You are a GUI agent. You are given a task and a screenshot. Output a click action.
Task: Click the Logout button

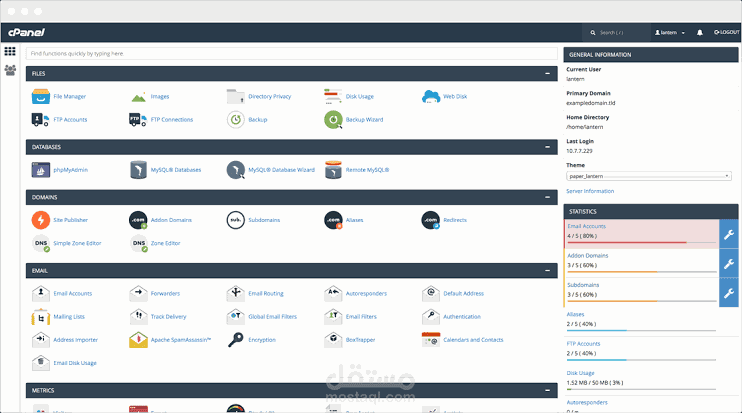tap(726, 32)
